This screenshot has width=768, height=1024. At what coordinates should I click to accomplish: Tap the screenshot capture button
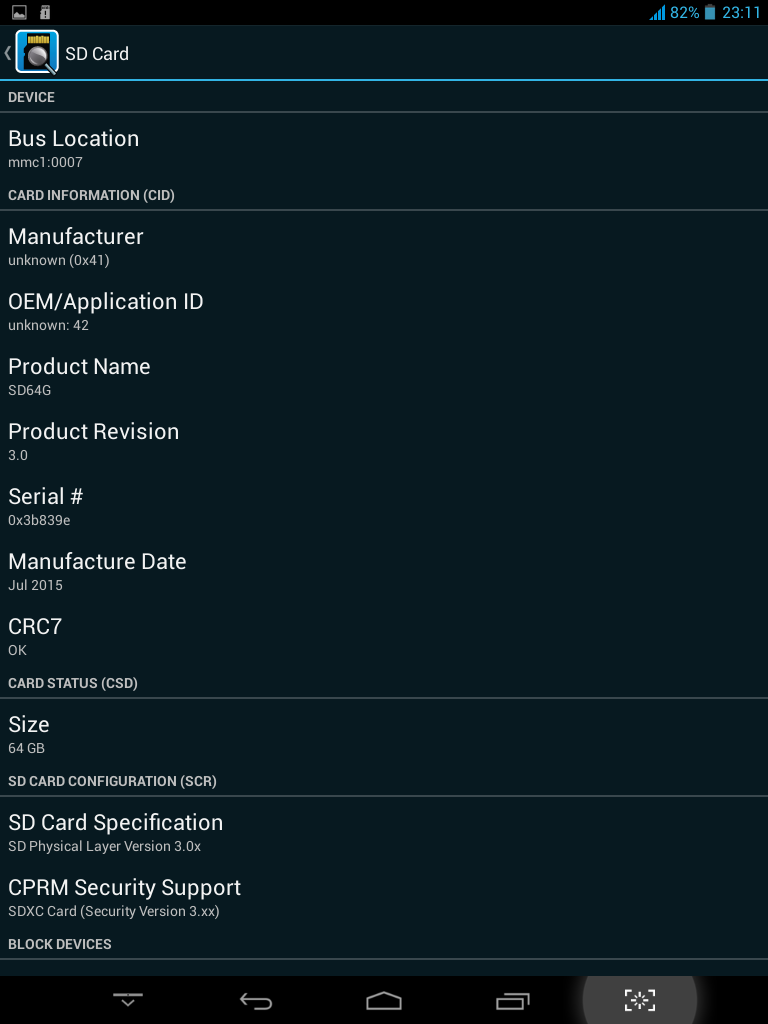[x=639, y=1000]
